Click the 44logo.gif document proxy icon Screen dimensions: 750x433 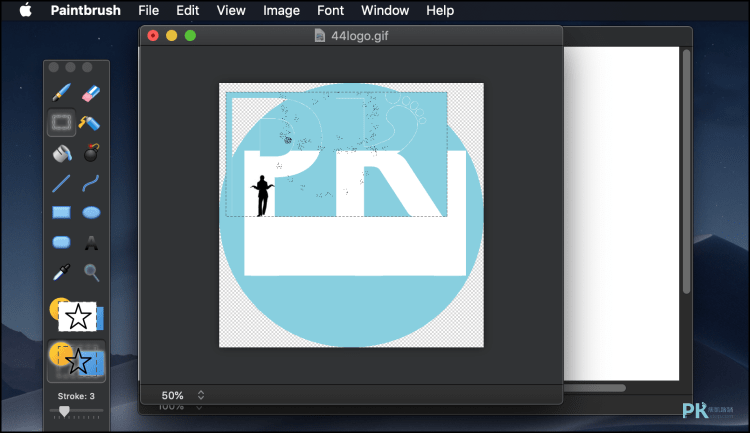coord(320,36)
